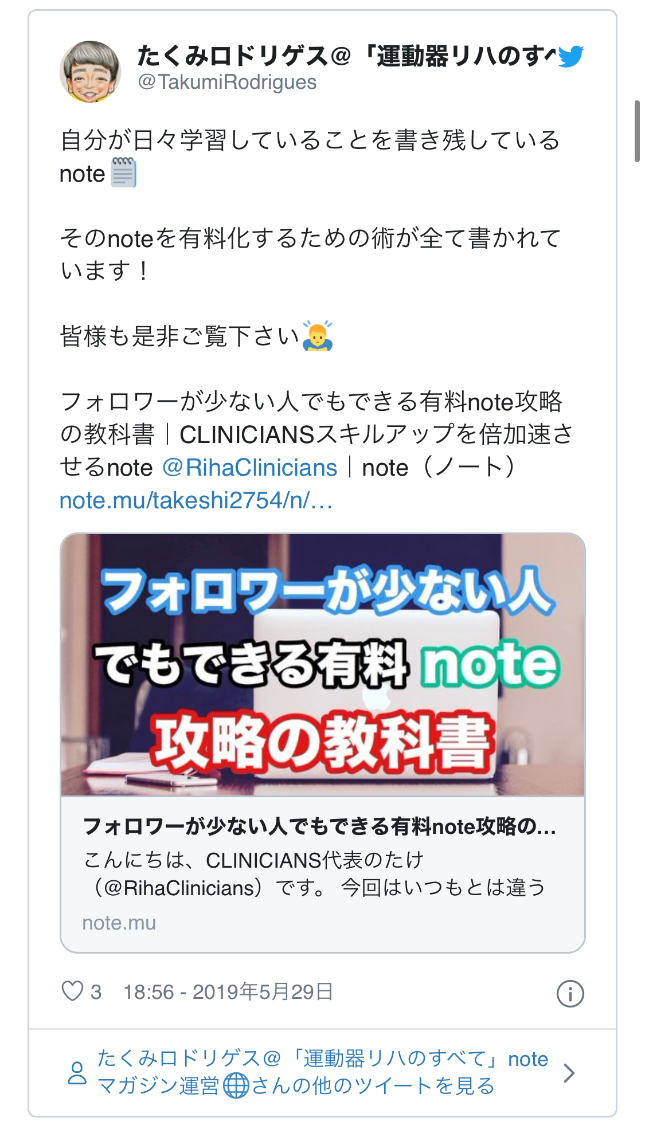This screenshot has width=645, height=1125.
Task: Open the @TakumiRodrigues handle
Action: pos(227,83)
